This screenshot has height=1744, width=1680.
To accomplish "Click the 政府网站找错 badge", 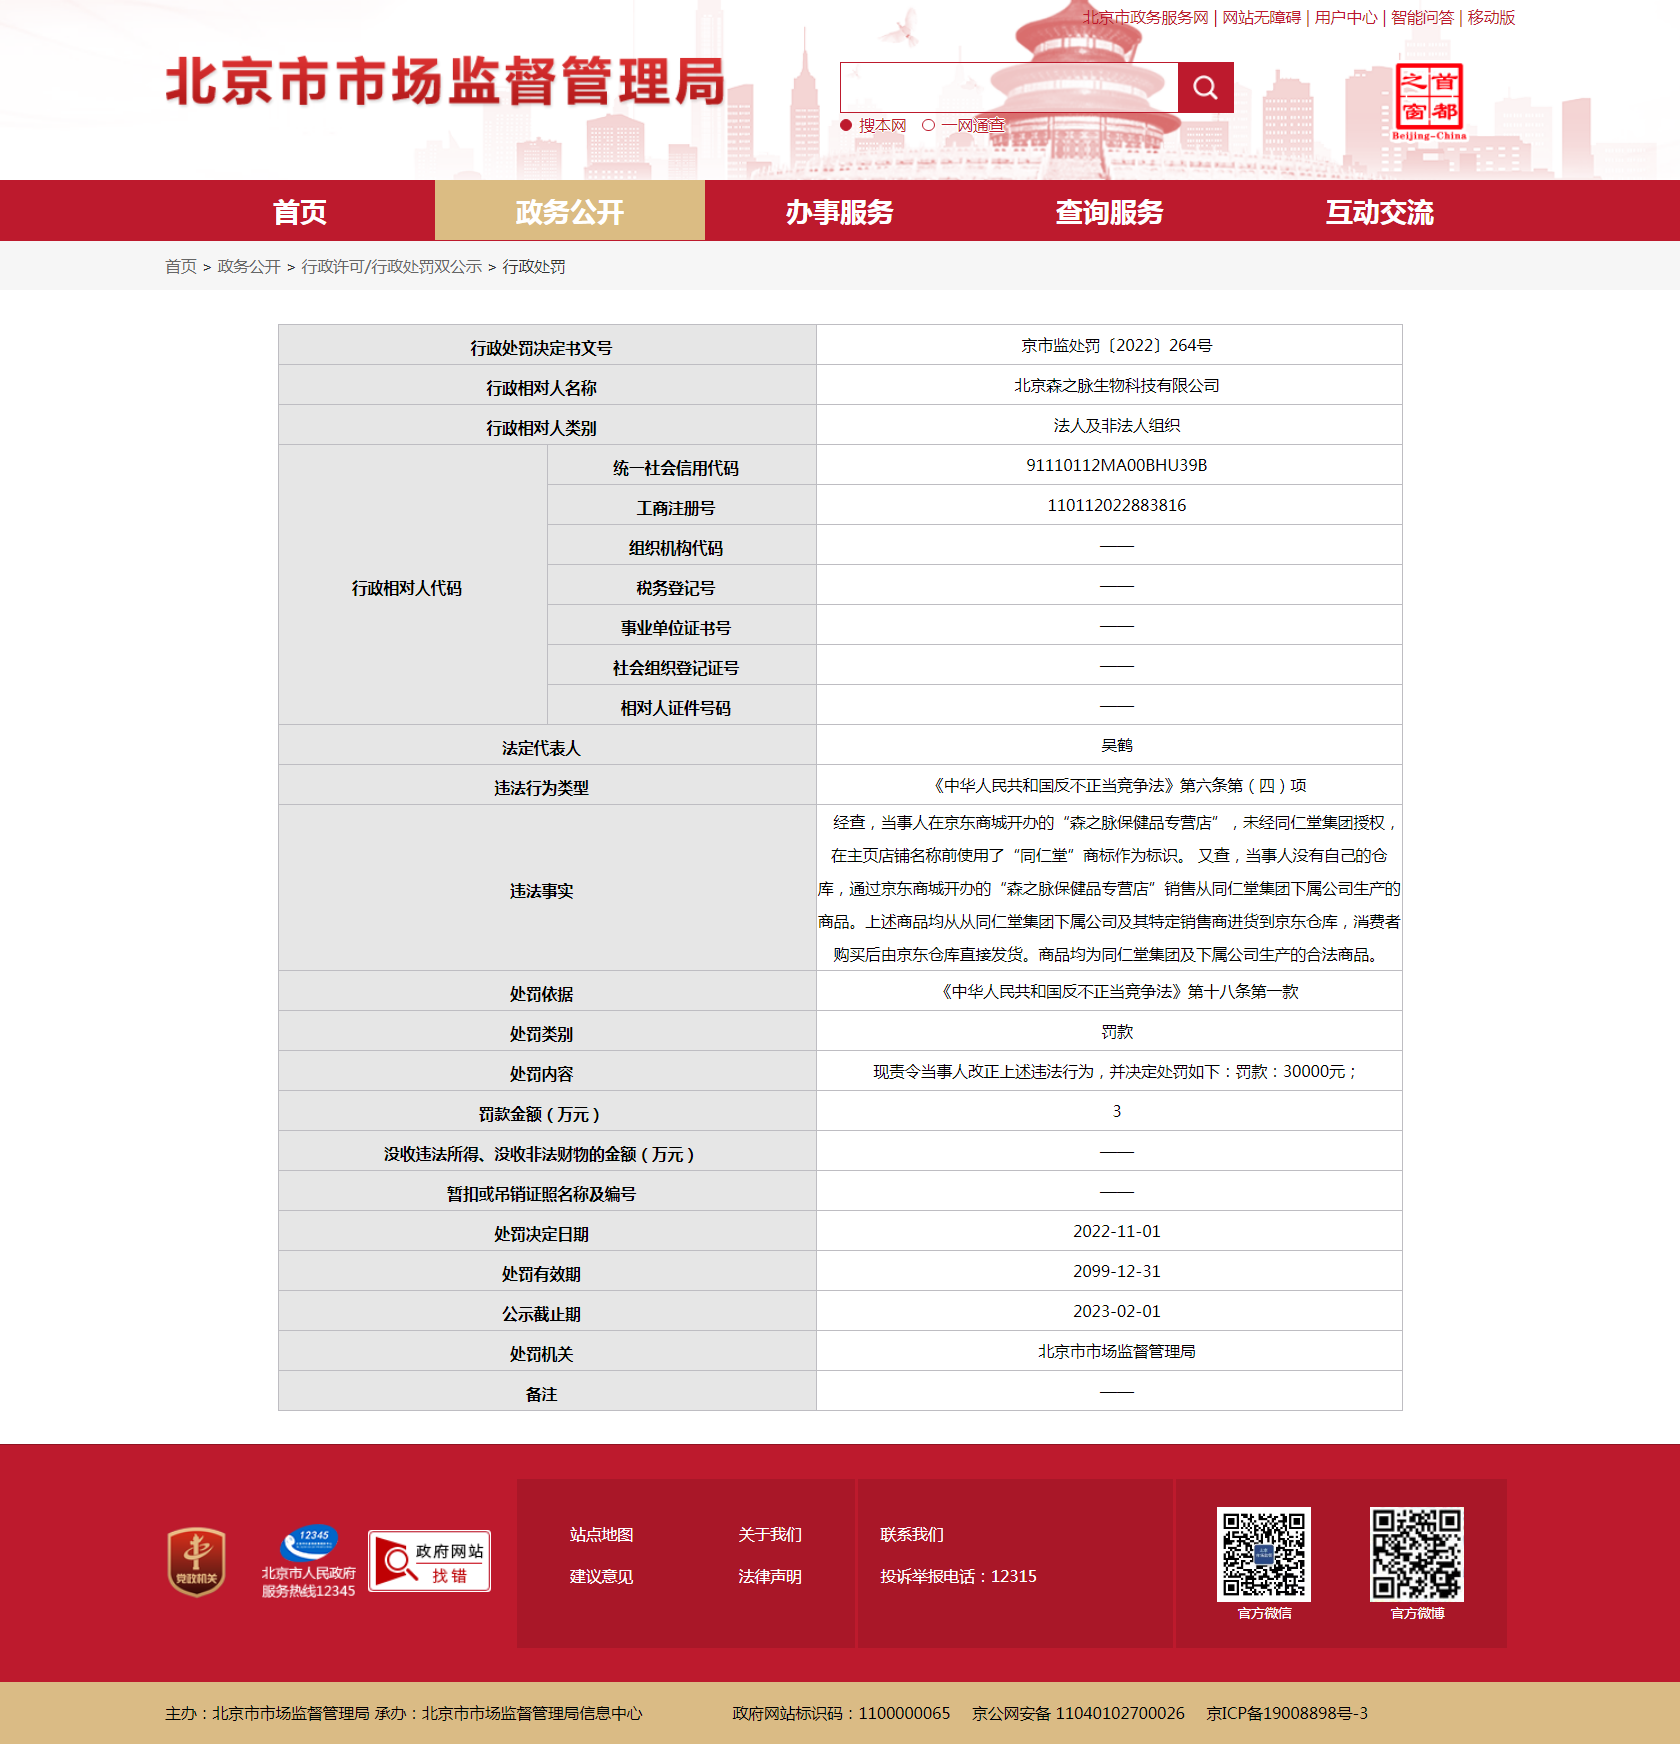I will tap(429, 1561).
